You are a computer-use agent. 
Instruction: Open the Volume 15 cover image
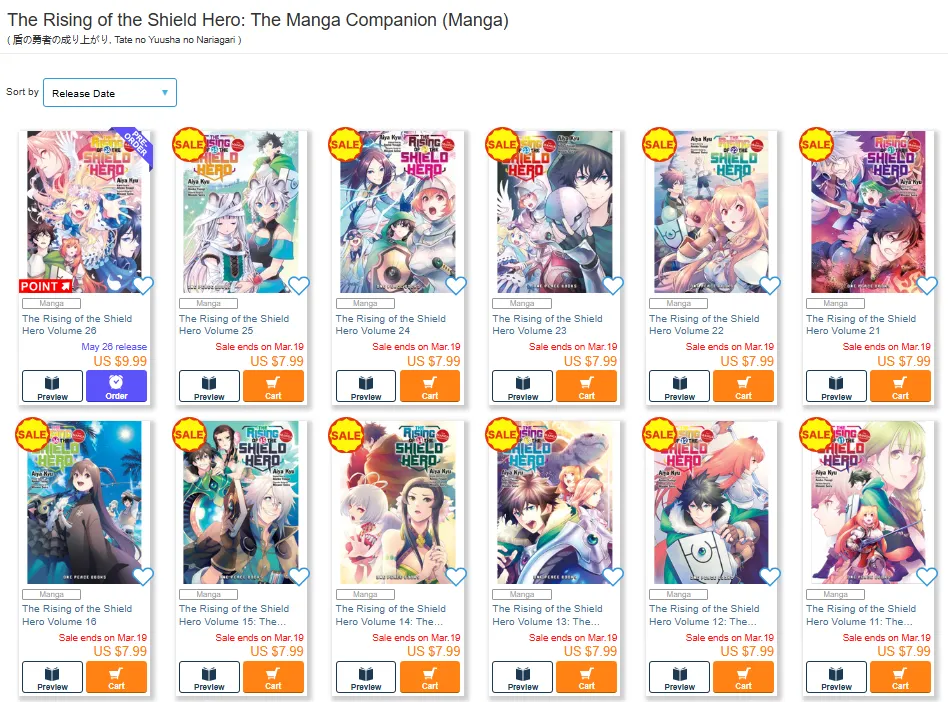[x=241, y=502]
